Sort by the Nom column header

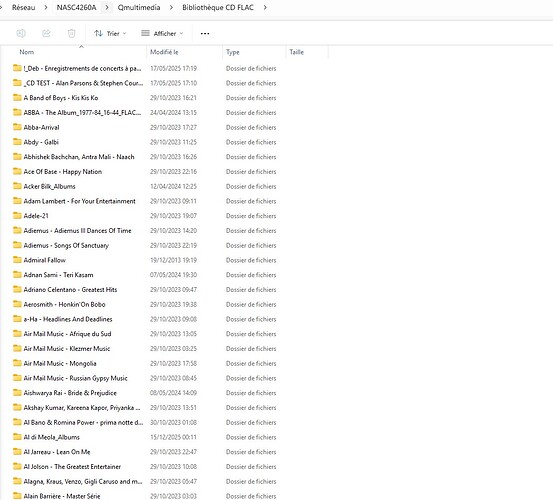[x=27, y=52]
